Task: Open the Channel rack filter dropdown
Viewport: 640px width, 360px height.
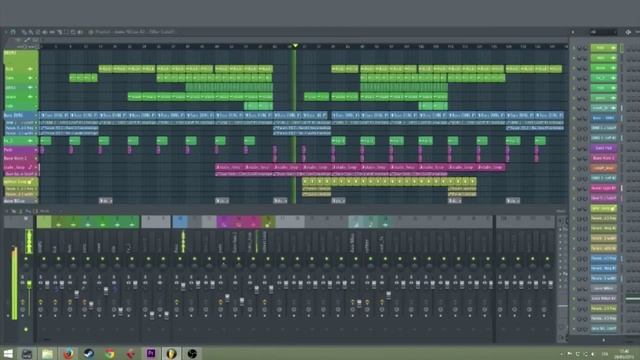Action: [x=604, y=31]
